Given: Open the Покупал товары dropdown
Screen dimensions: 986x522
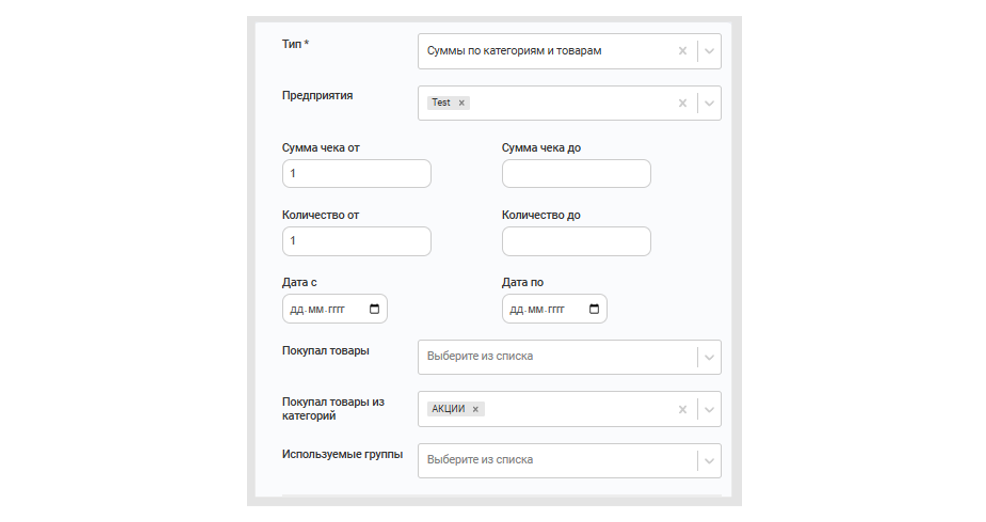Looking at the screenshot, I should 569,357.
